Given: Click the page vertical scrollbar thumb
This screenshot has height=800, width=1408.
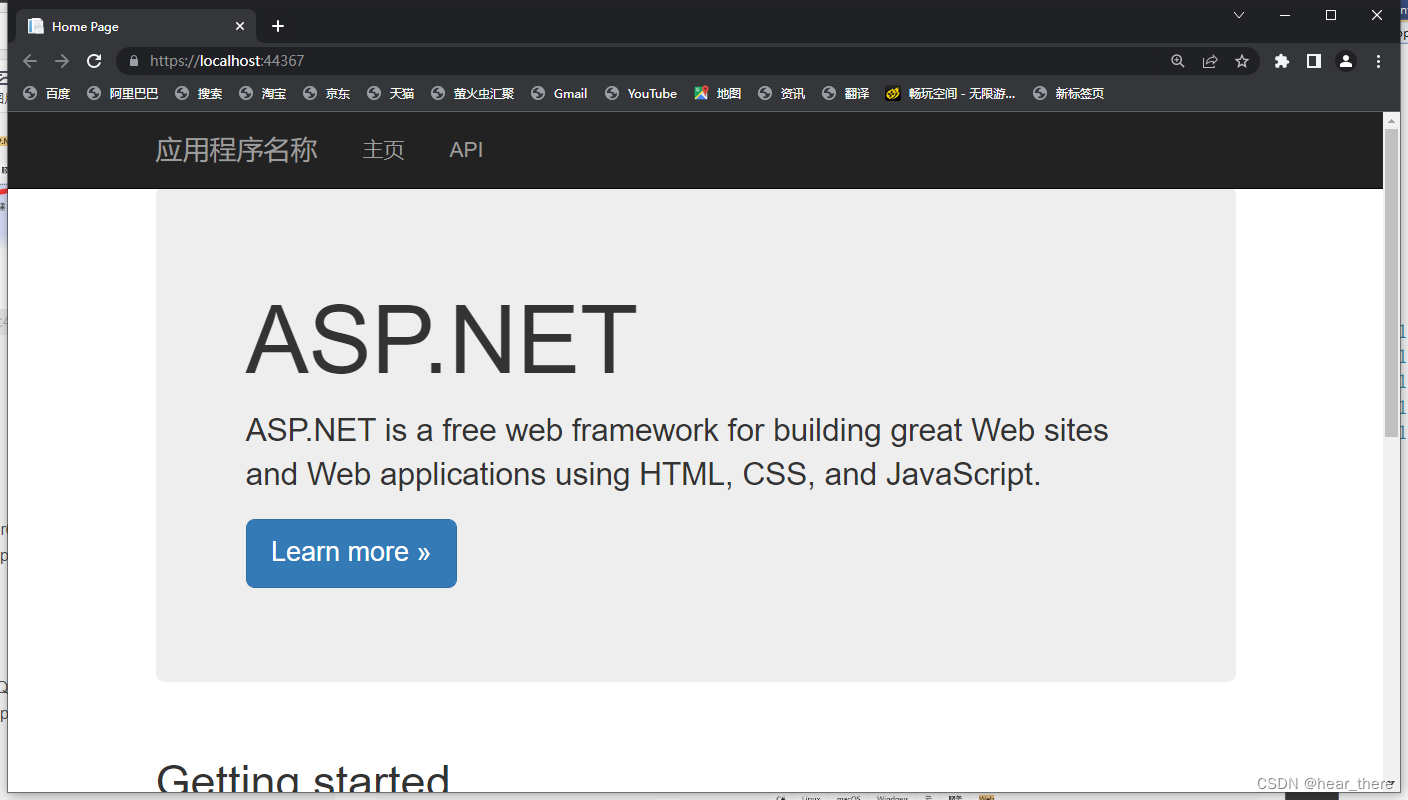Looking at the screenshot, I should point(1391,282).
